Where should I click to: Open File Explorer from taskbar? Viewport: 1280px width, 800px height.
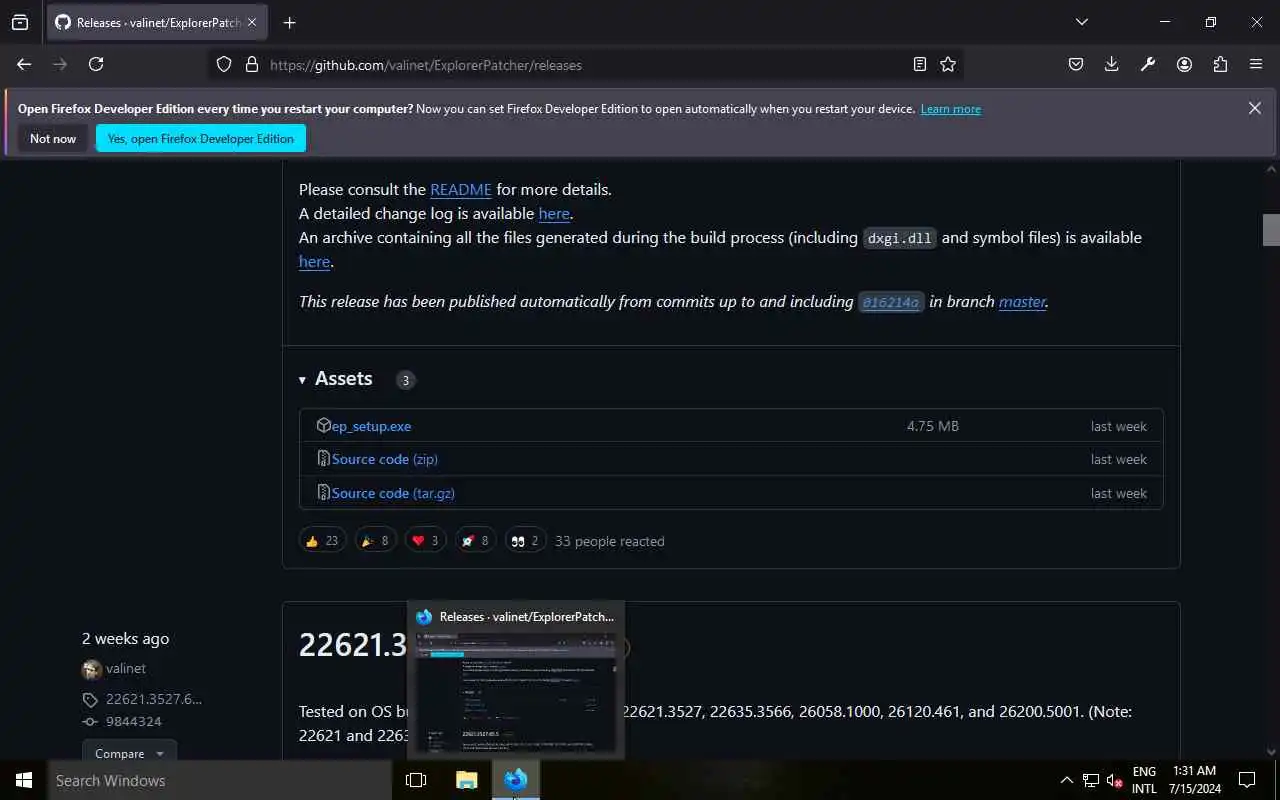[467, 780]
